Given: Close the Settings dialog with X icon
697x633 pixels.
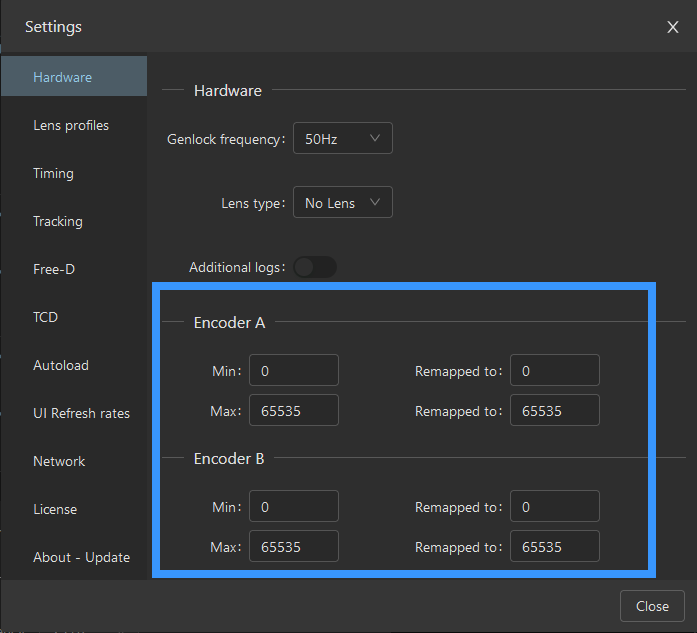Looking at the screenshot, I should [673, 27].
